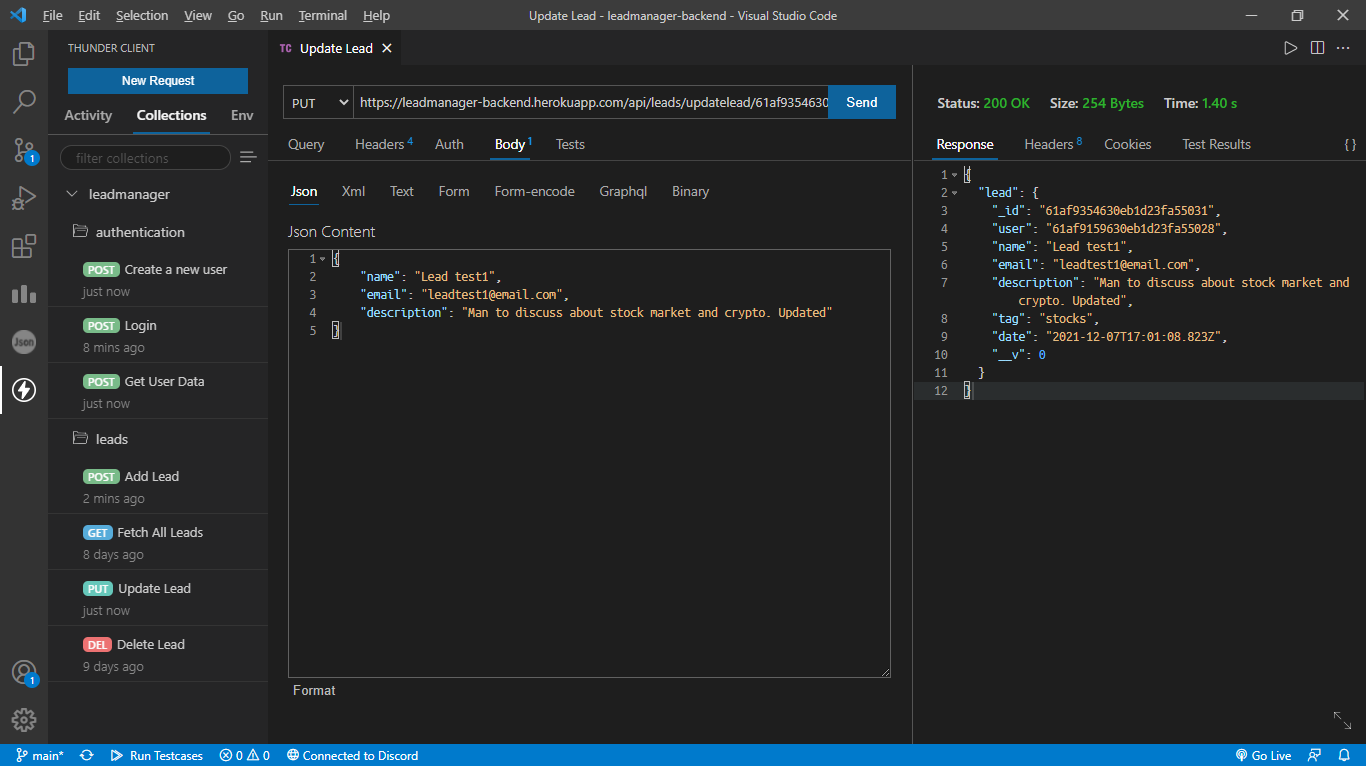Fold response JSON at line 1
Viewport: 1366px width, 766px height.
[954, 175]
